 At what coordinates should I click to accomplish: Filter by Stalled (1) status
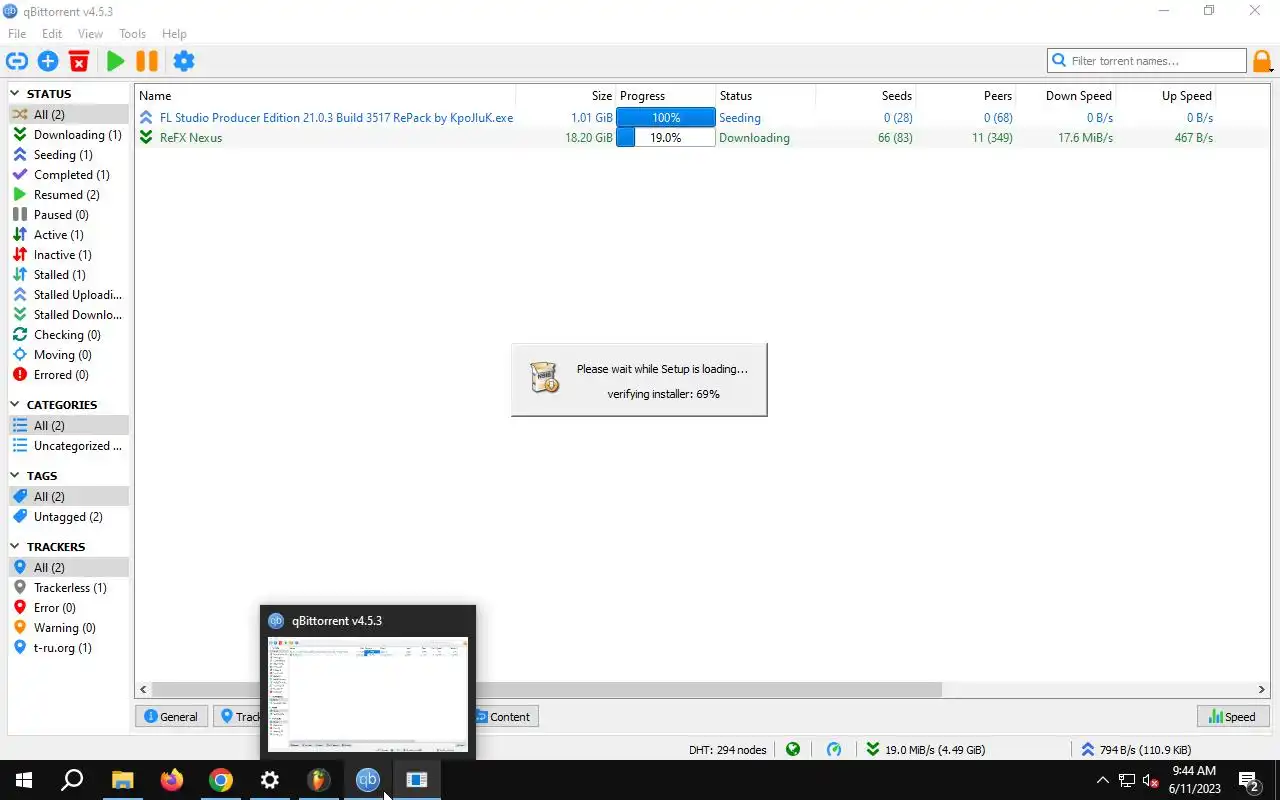click(x=68, y=275)
